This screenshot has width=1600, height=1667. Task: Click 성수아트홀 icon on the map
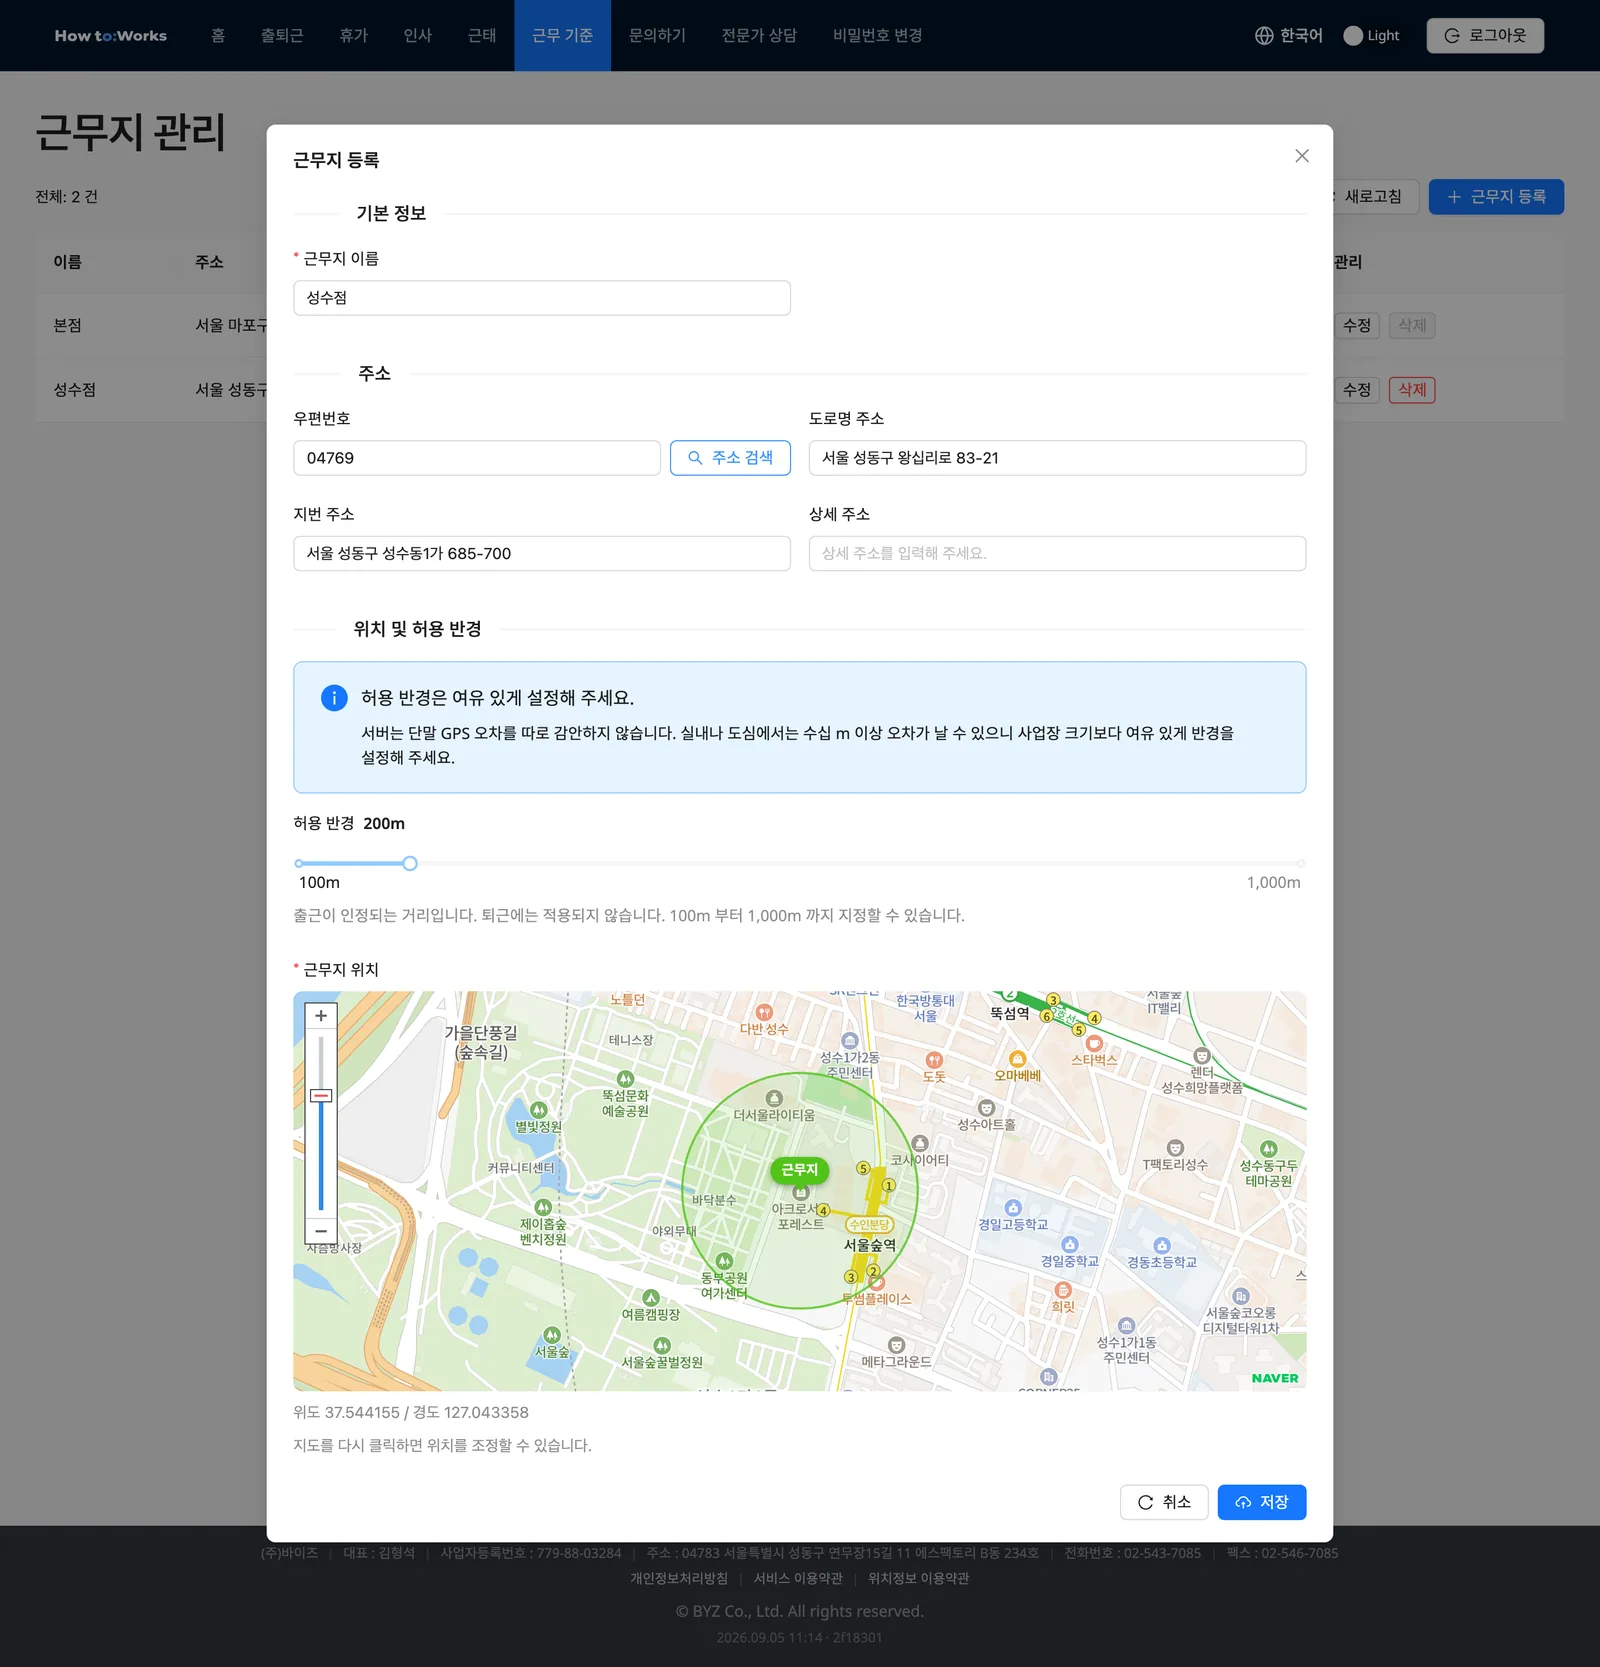pos(986,1108)
